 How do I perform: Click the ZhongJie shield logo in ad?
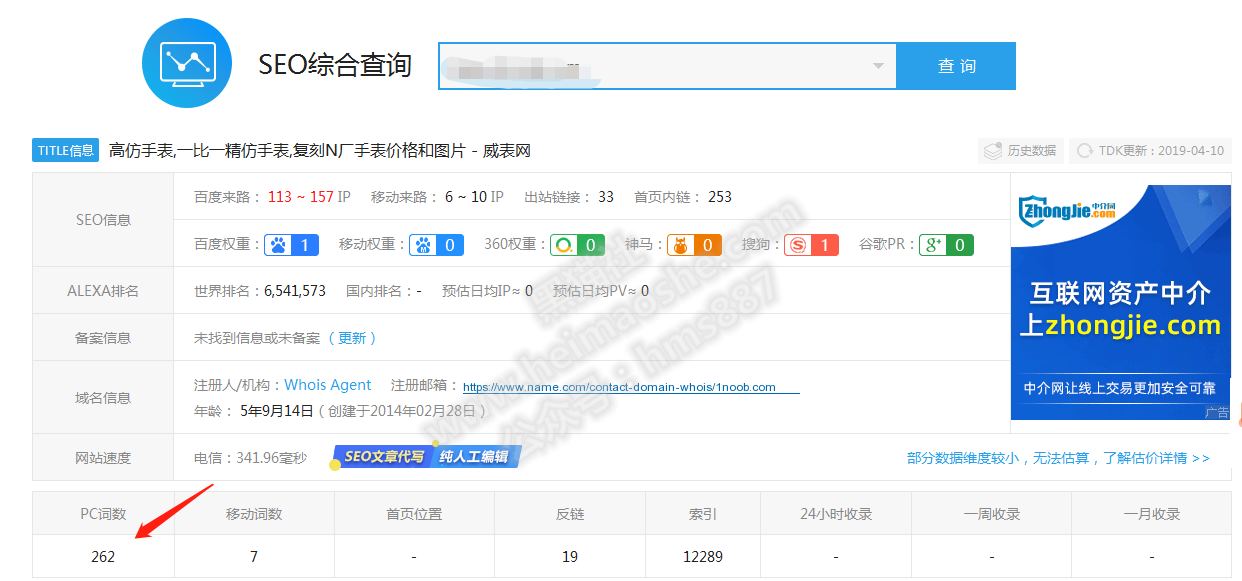click(x=1067, y=210)
